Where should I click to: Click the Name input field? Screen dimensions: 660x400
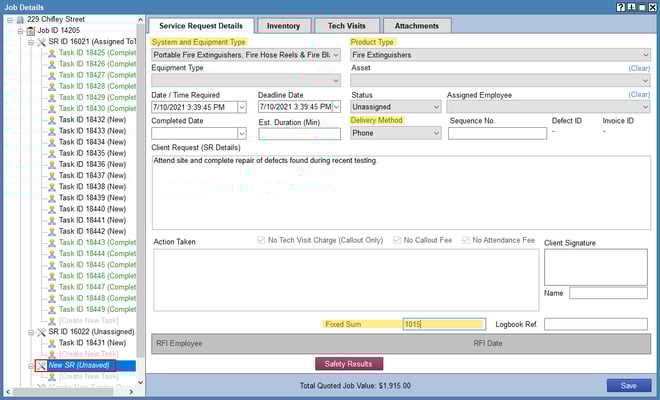tap(608, 293)
